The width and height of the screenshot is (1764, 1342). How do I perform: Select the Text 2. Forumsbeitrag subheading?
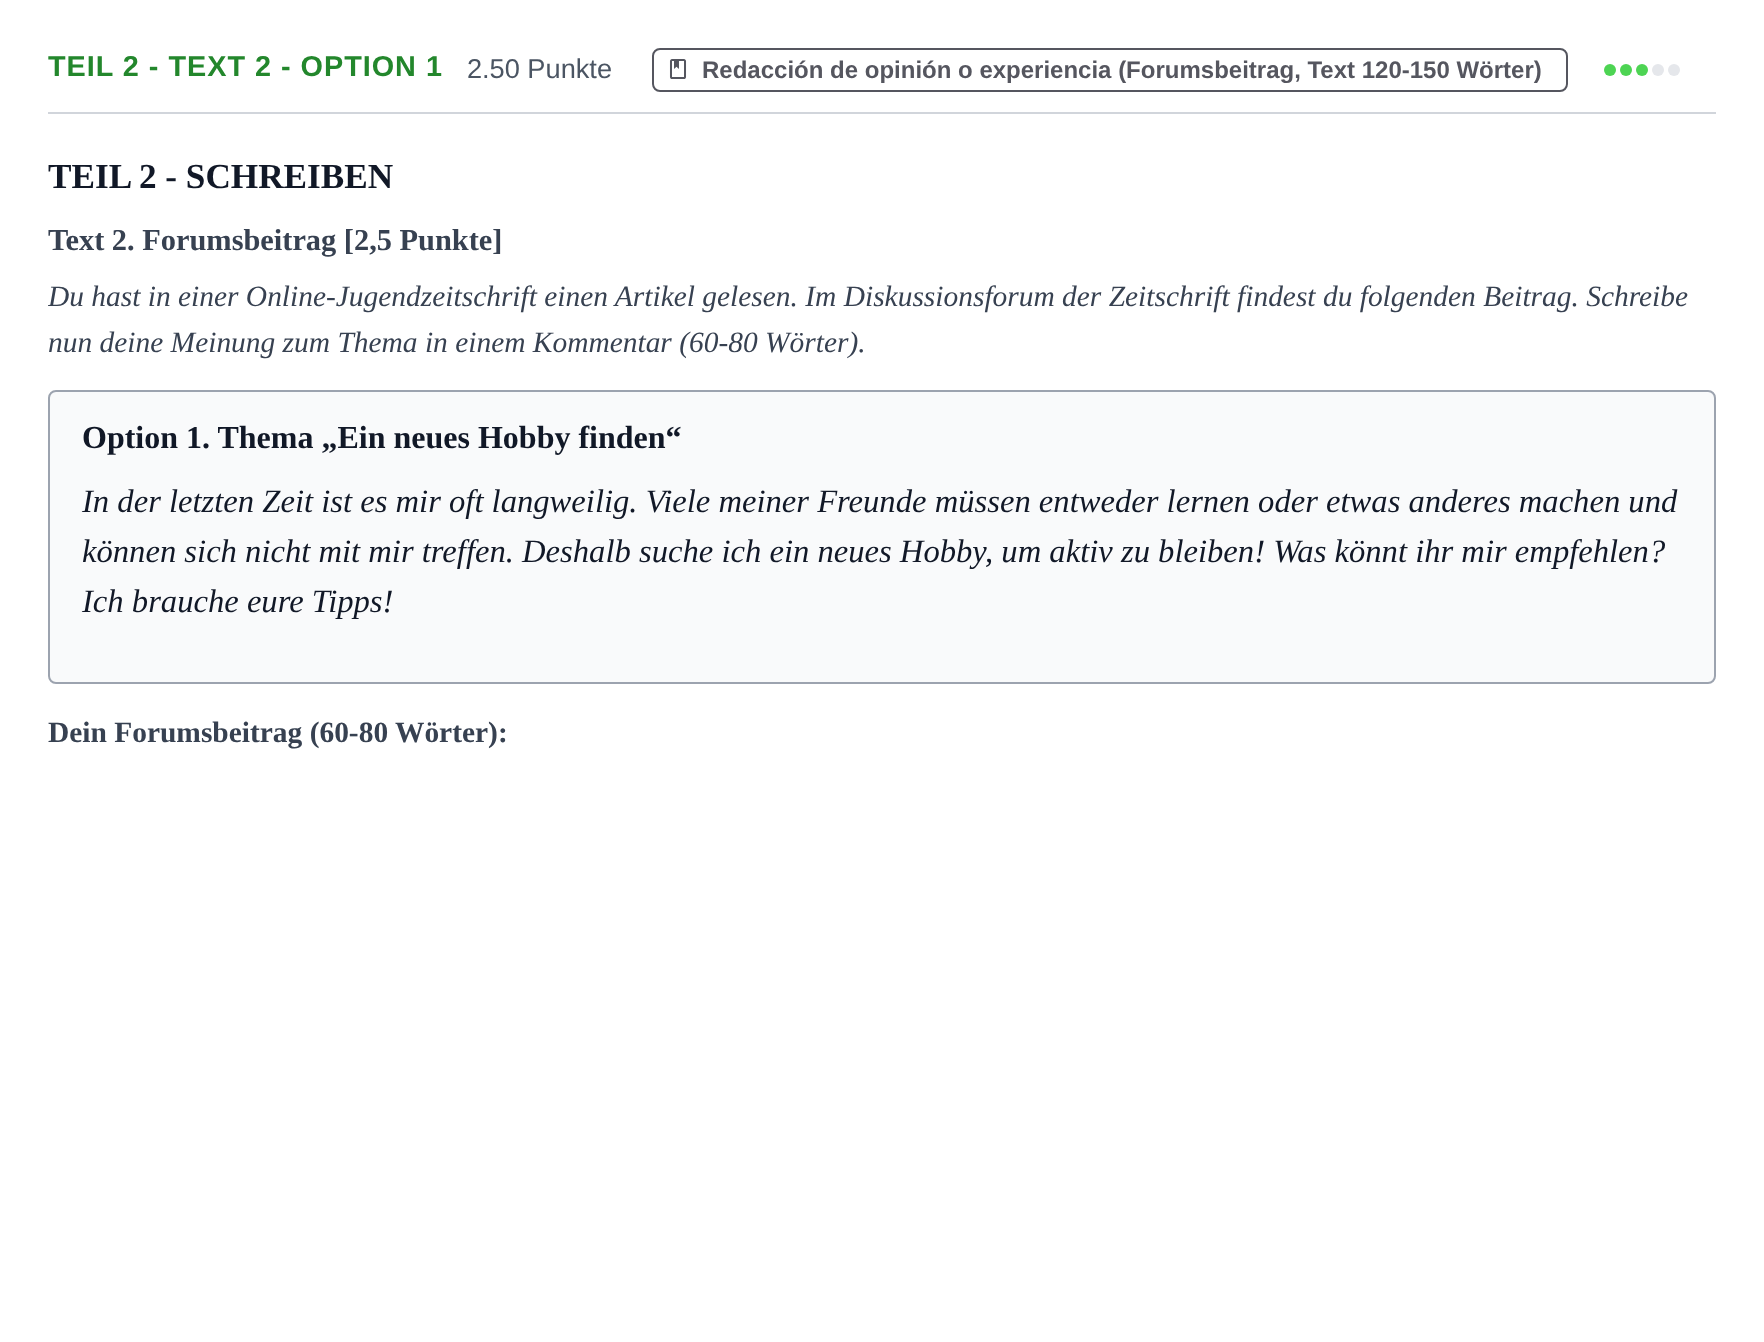pos(275,241)
